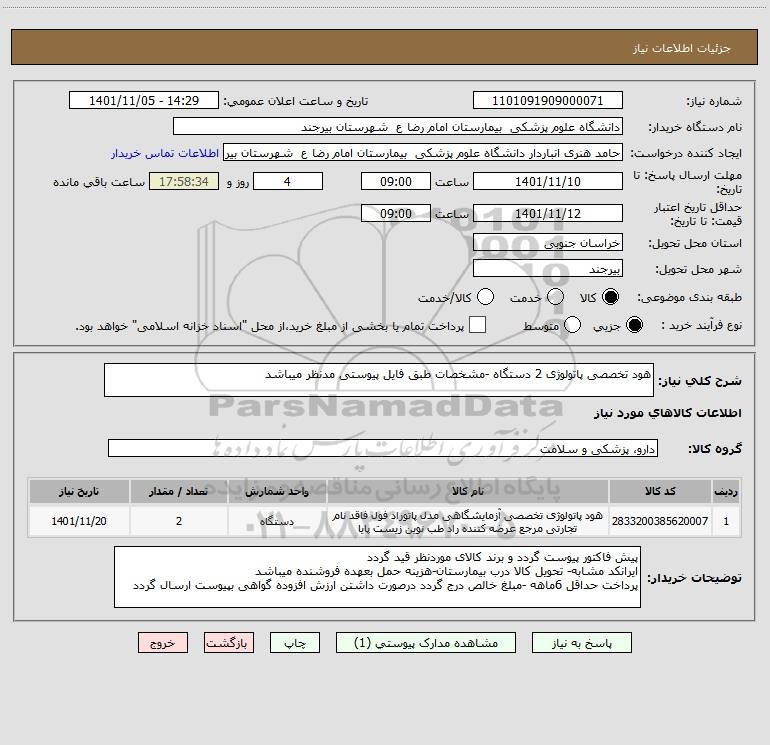Viewport: 770px width, 745px height.
Task: Click the row number 1 cell
Action: 726,521
